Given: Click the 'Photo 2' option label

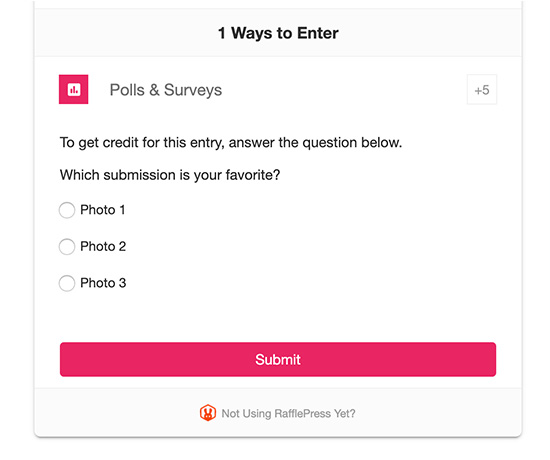Looking at the screenshot, I should [x=103, y=246].
